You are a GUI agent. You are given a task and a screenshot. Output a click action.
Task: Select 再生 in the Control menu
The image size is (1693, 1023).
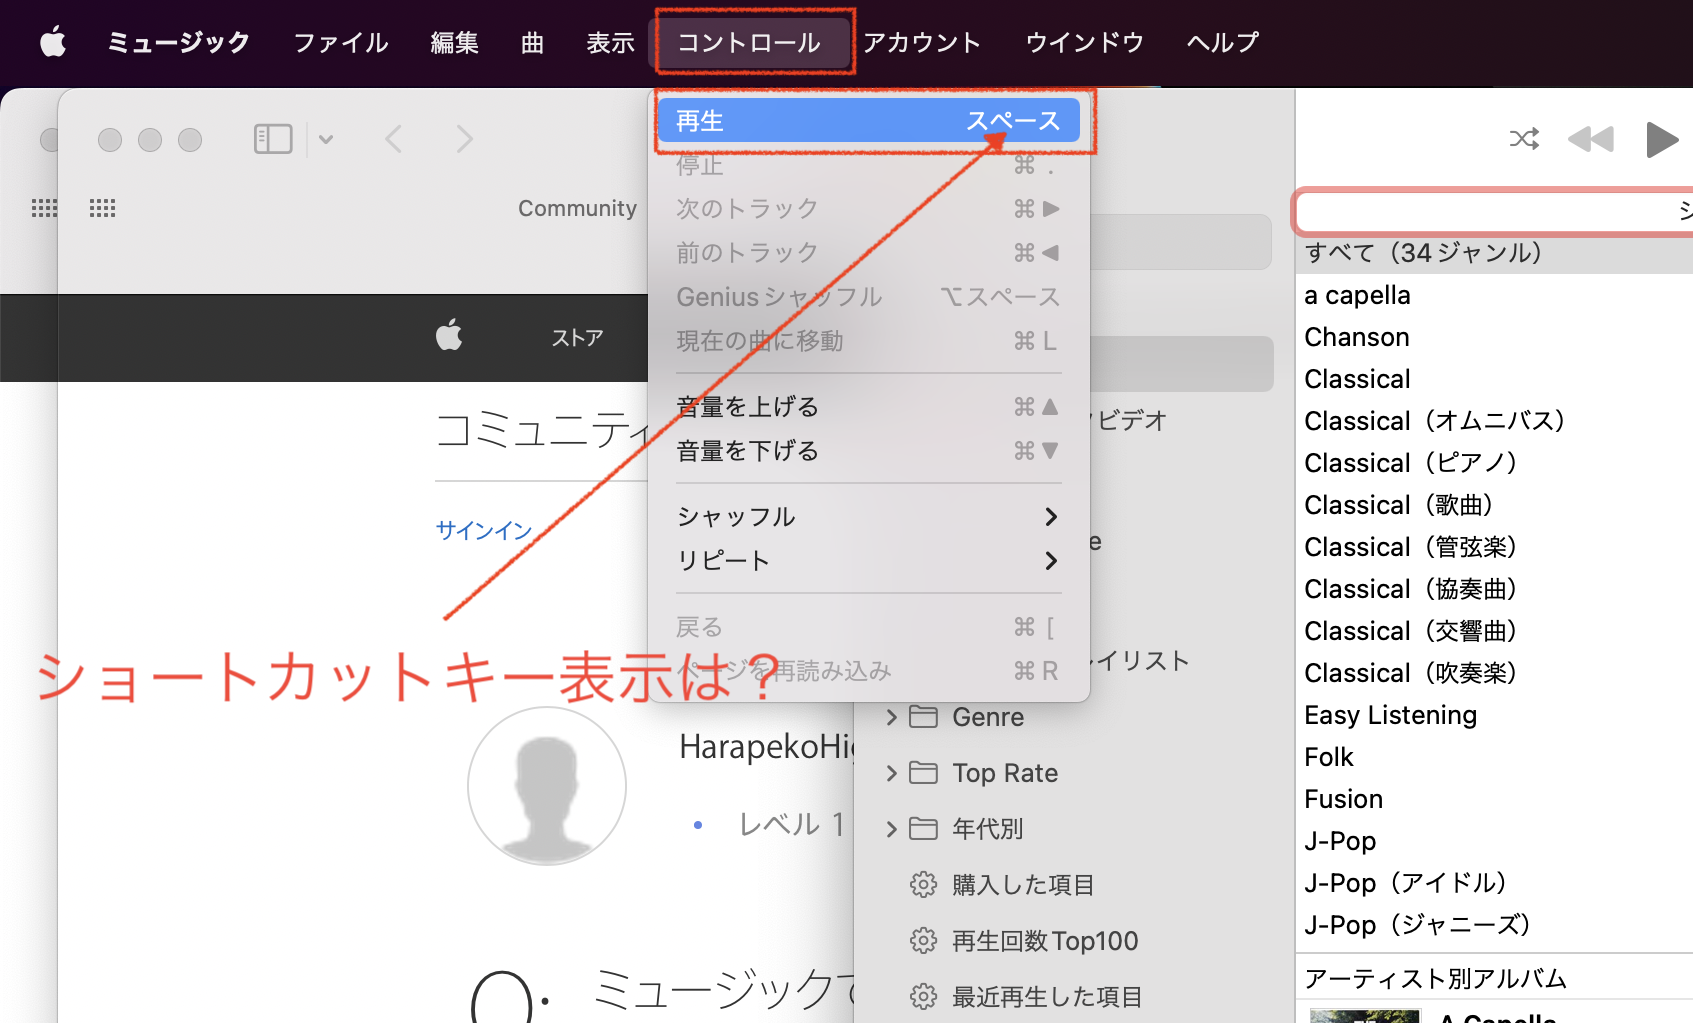[867, 121]
